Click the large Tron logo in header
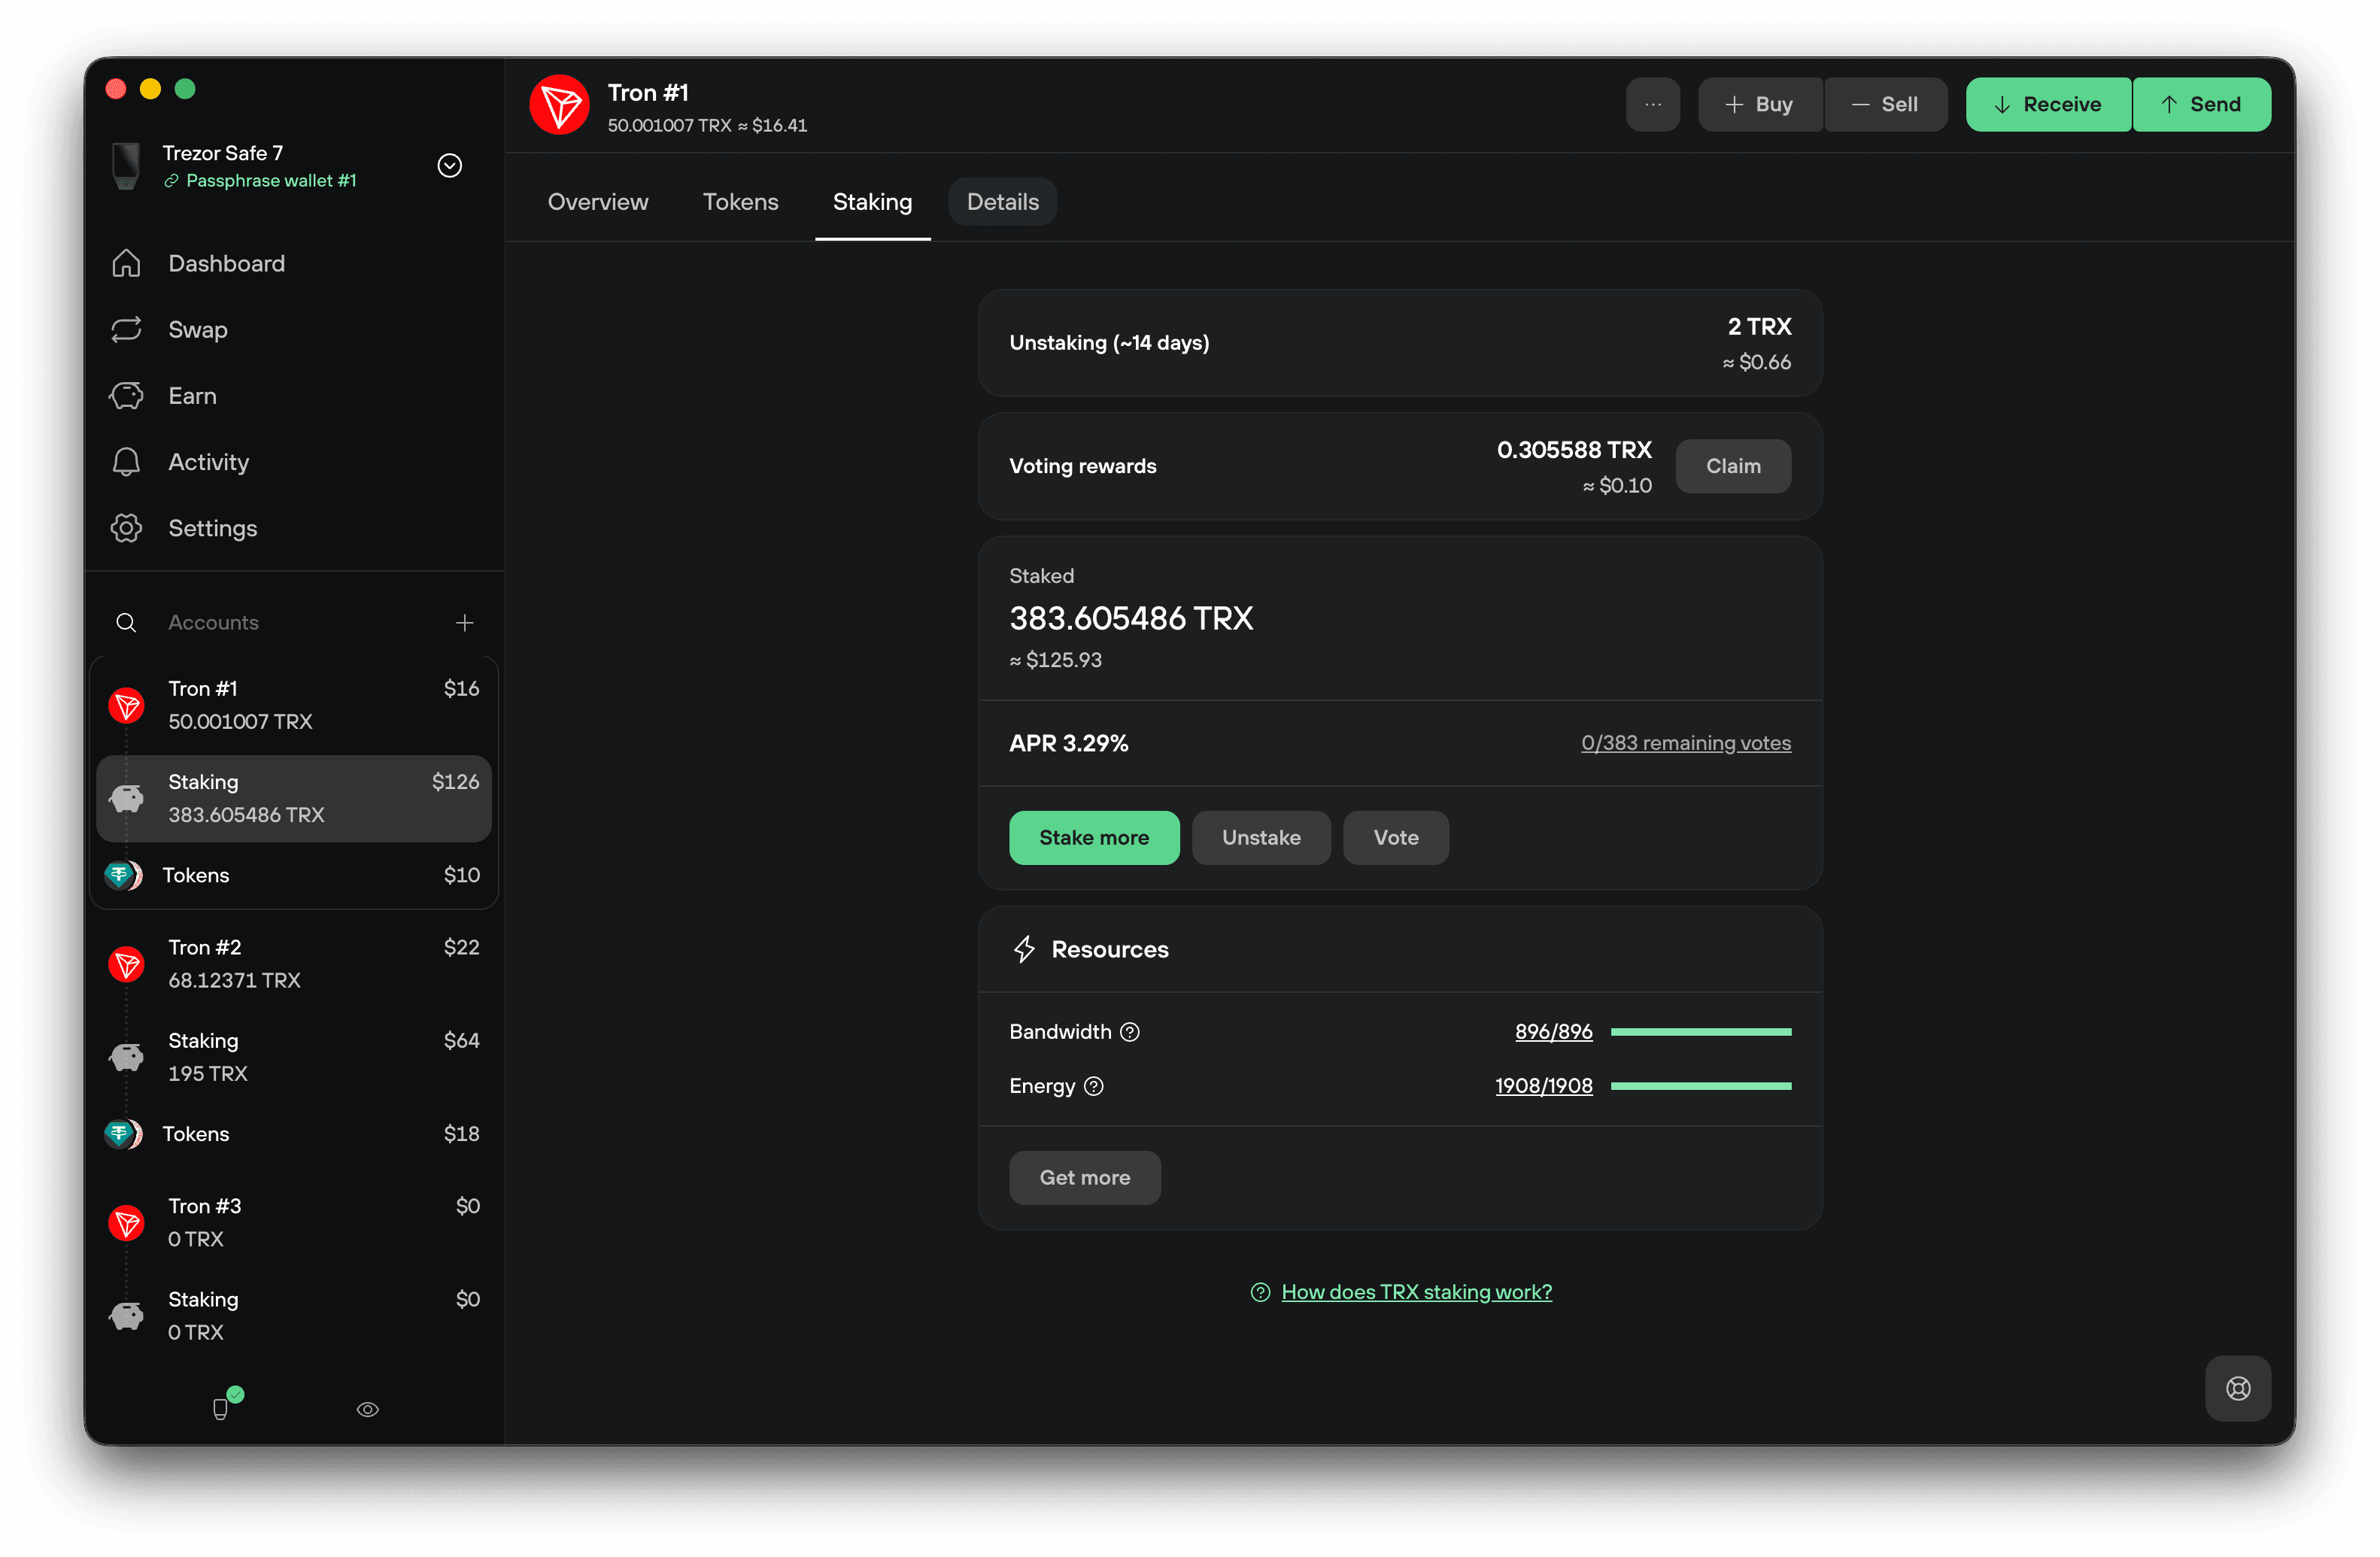Image resolution: width=2380 pixels, height=1557 pixels. 559,104
